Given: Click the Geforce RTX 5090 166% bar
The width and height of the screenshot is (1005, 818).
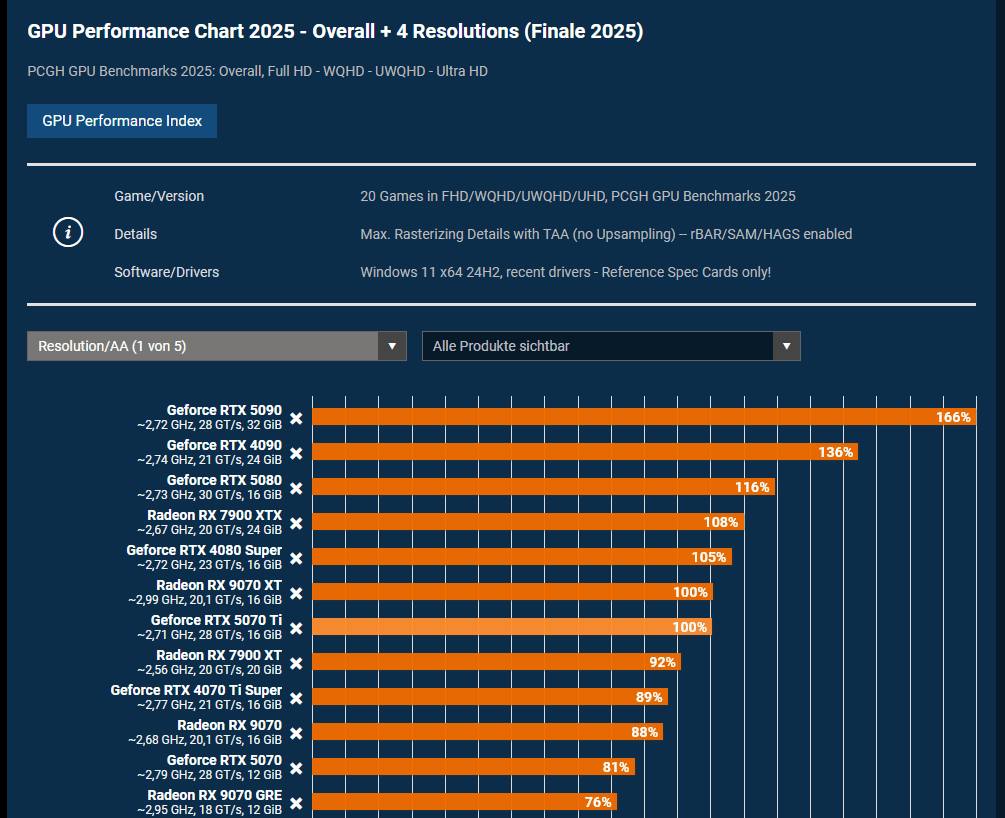Looking at the screenshot, I should (x=644, y=417).
